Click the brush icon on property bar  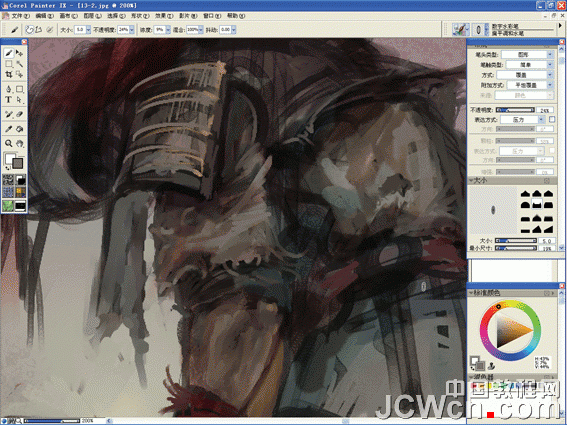click(x=14, y=30)
